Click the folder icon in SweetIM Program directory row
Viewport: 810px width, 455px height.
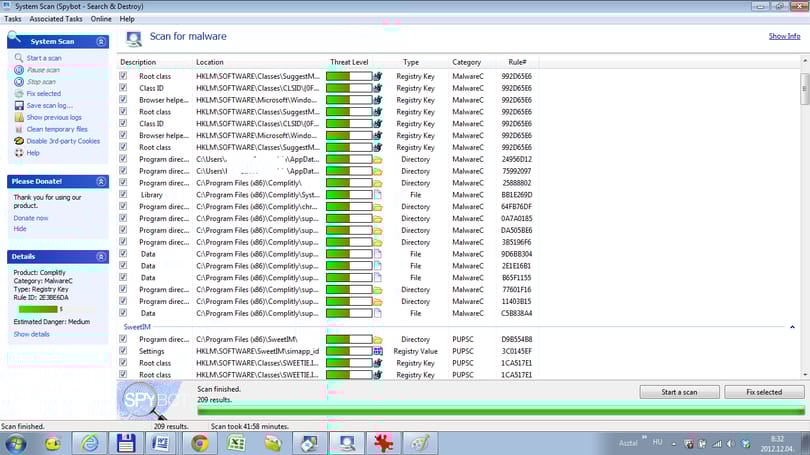point(378,339)
